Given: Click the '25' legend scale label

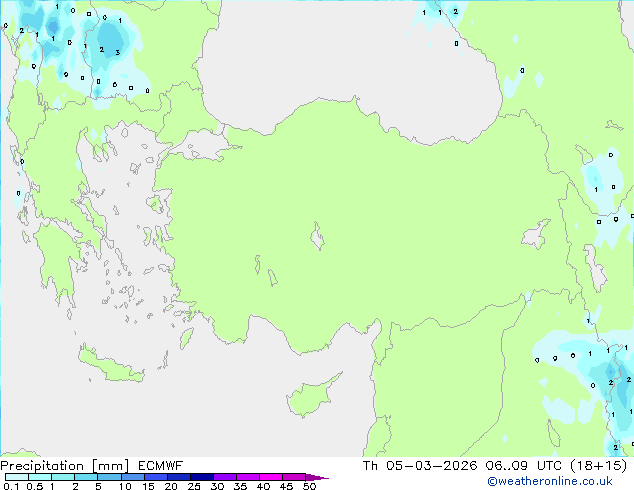Looking at the screenshot, I should coord(194,486).
